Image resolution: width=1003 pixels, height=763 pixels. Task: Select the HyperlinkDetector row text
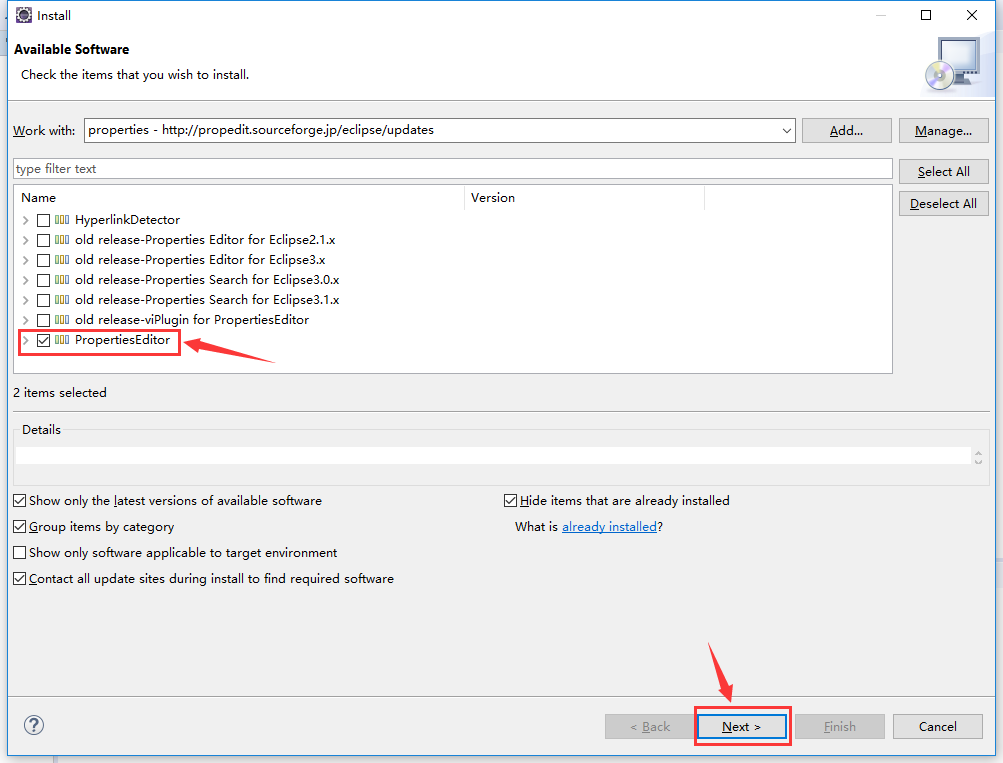(x=127, y=220)
